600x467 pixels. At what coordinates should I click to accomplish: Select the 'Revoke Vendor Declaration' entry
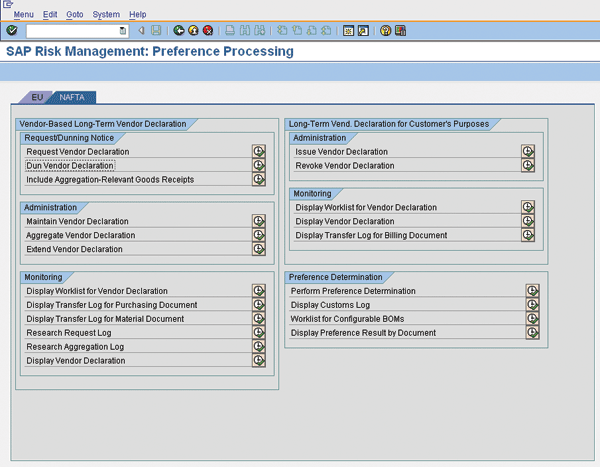pos(344,165)
